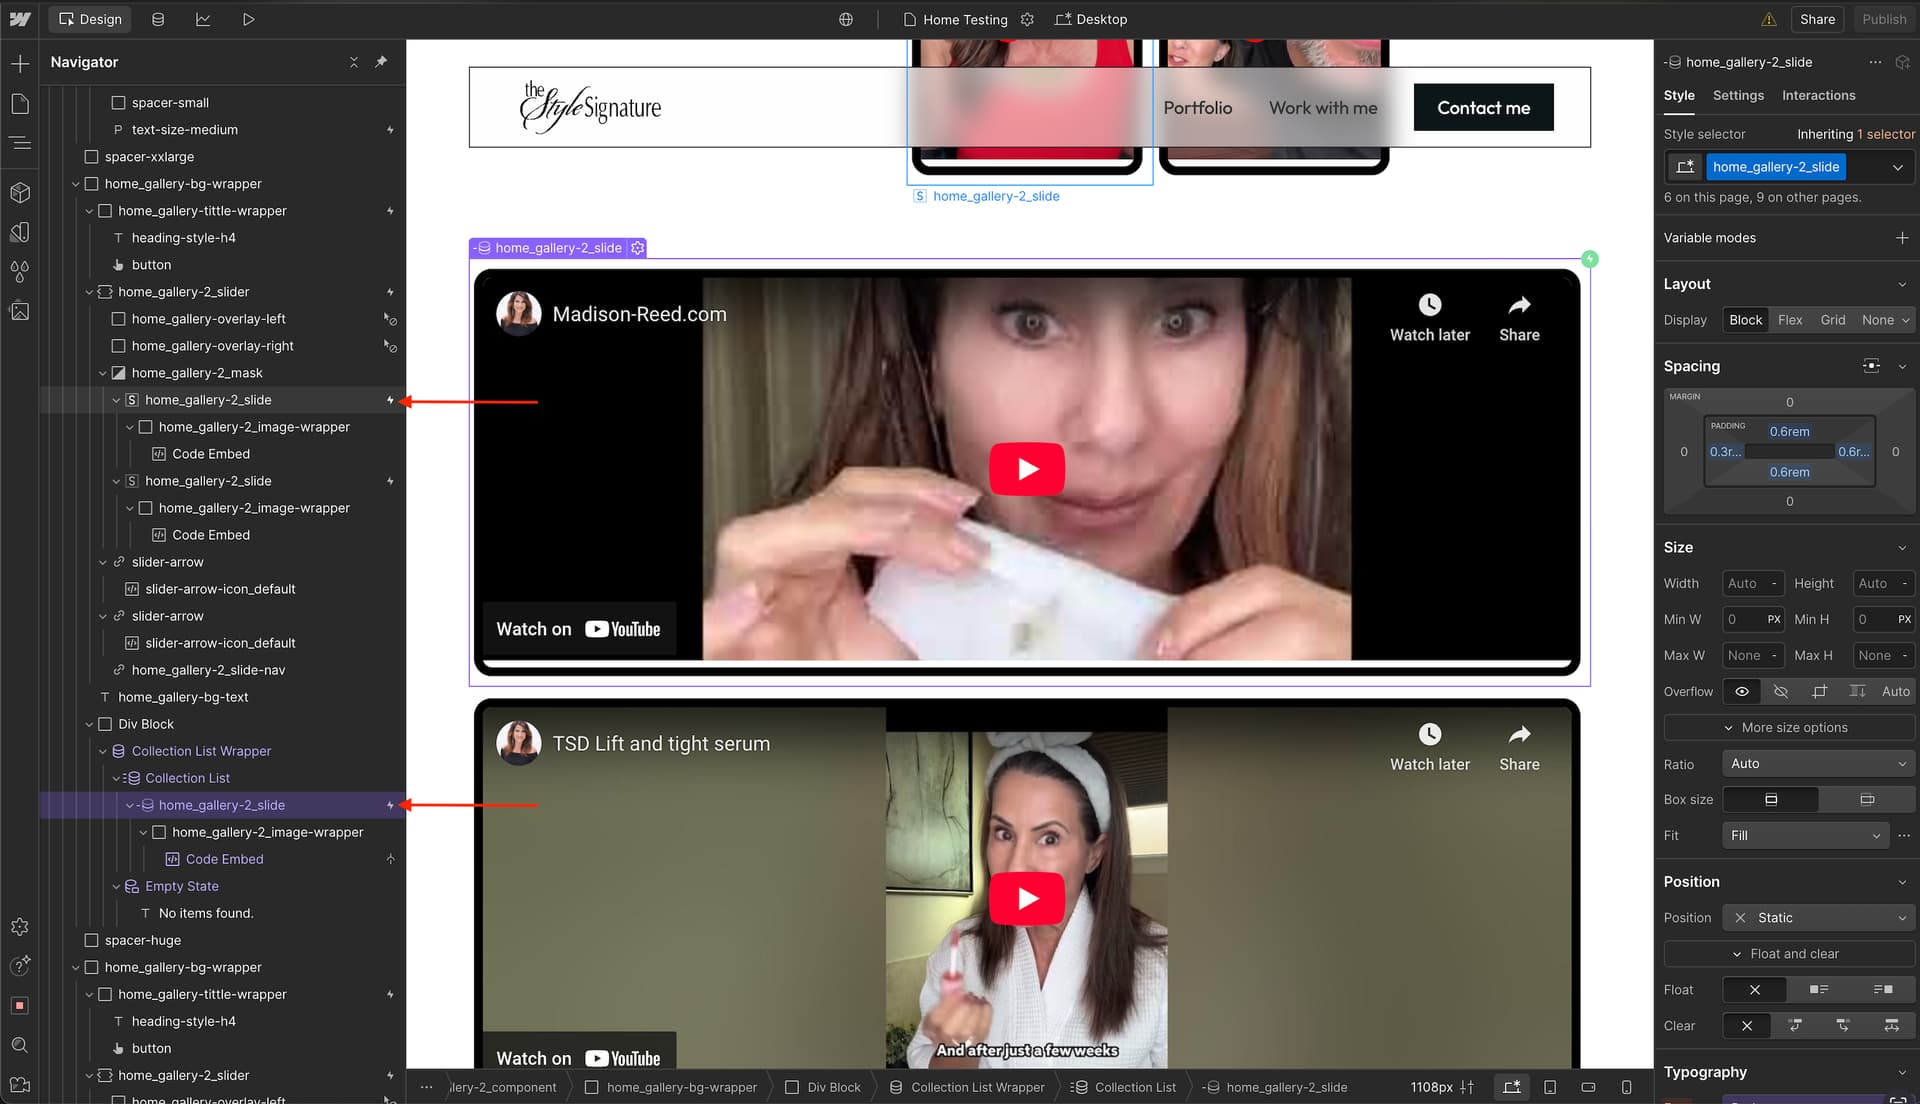Open the CMS database icon in top bar

158,19
